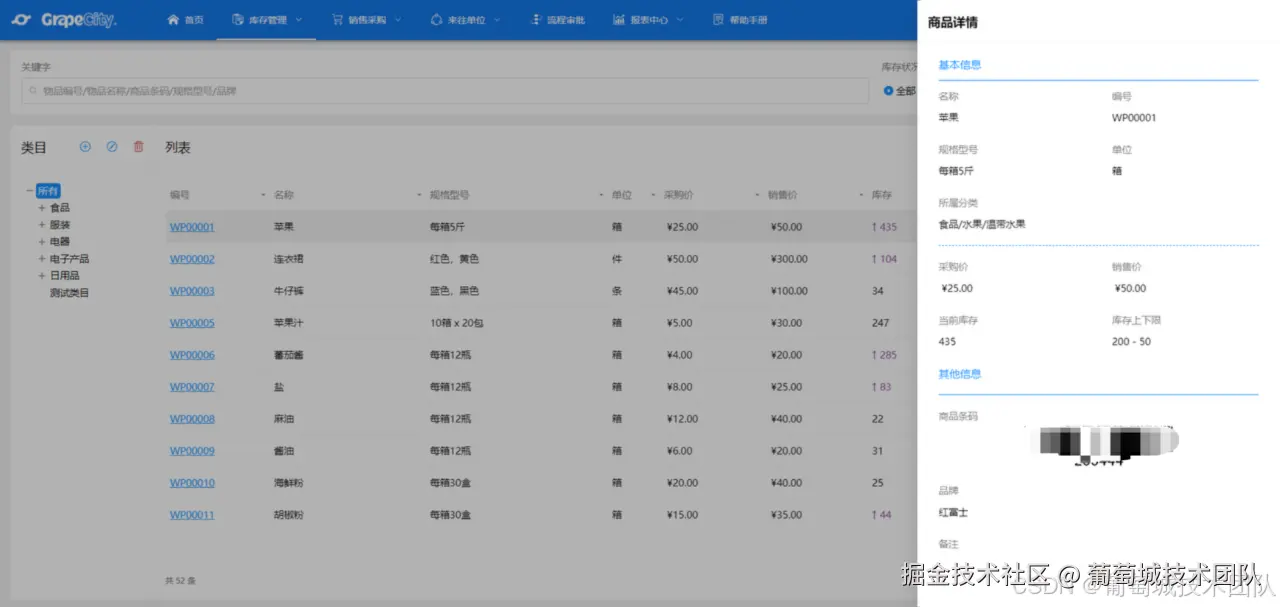
Task: Open product link WP00006
Action: (x=192, y=355)
